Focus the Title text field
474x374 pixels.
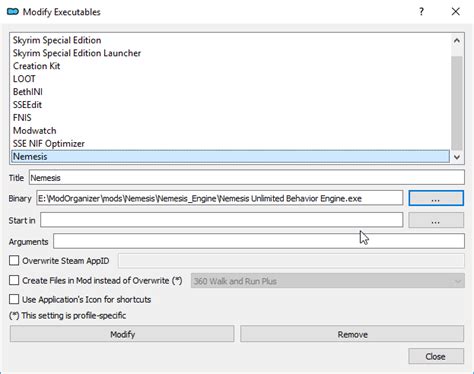[247, 177]
